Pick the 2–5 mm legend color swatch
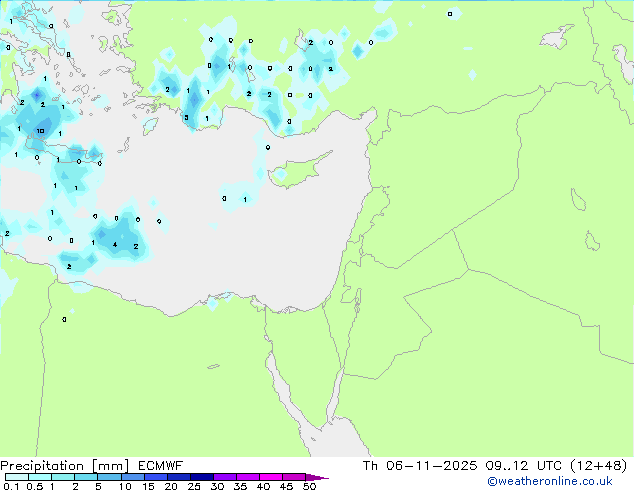 [86, 477]
